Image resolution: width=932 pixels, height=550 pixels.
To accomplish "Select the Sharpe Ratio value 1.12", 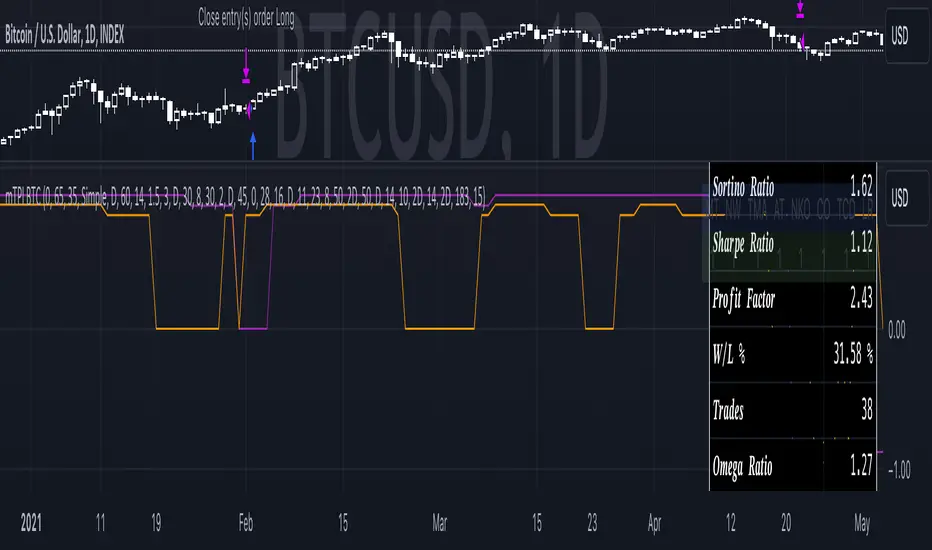I will (x=861, y=242).
